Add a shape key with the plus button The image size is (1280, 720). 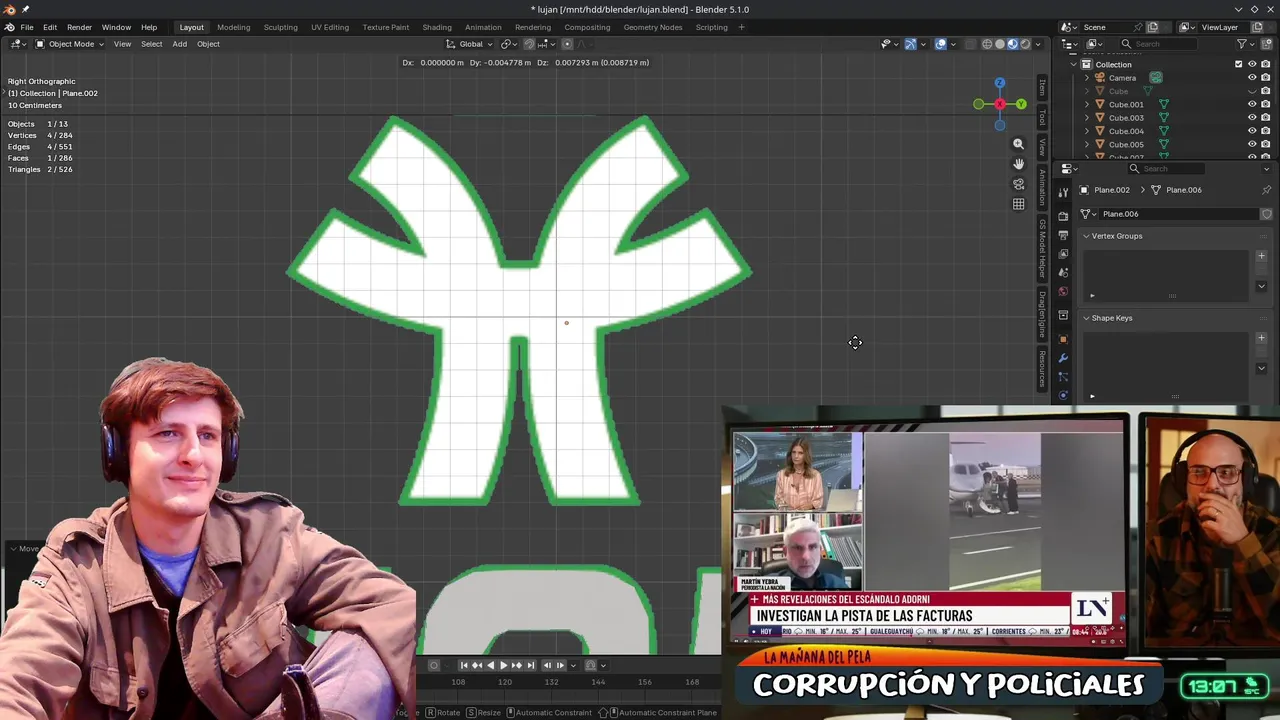pos(1261,338)
